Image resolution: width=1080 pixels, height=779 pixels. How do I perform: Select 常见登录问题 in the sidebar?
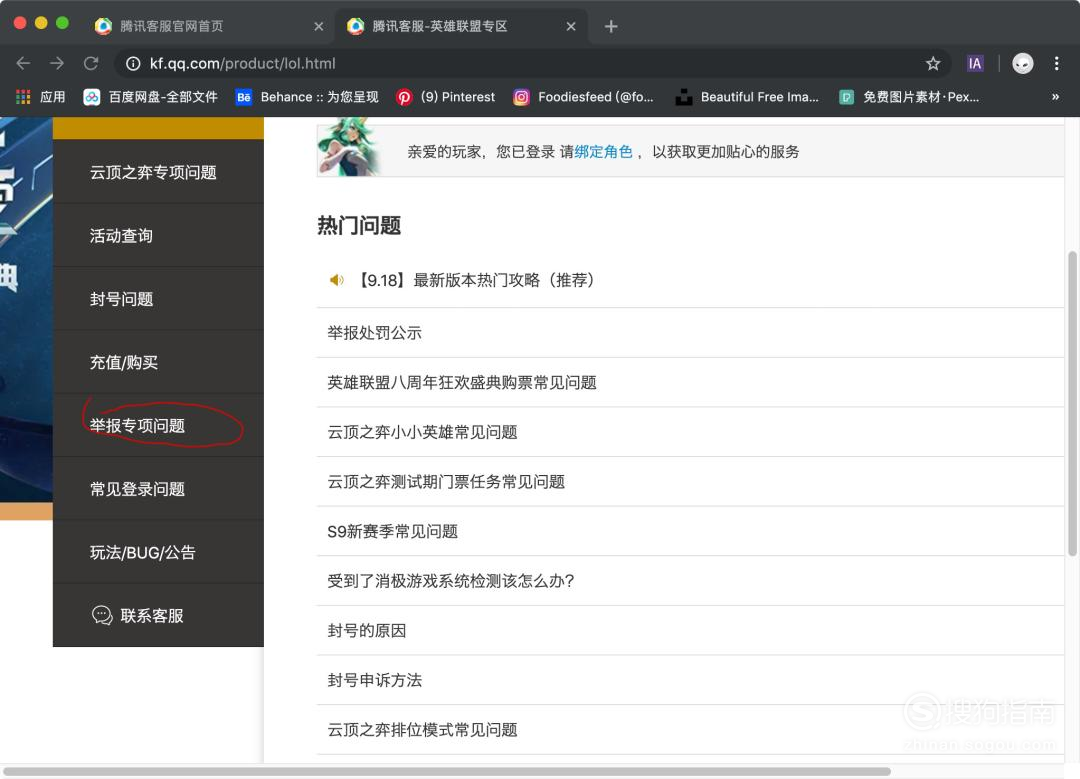[158, 489]
